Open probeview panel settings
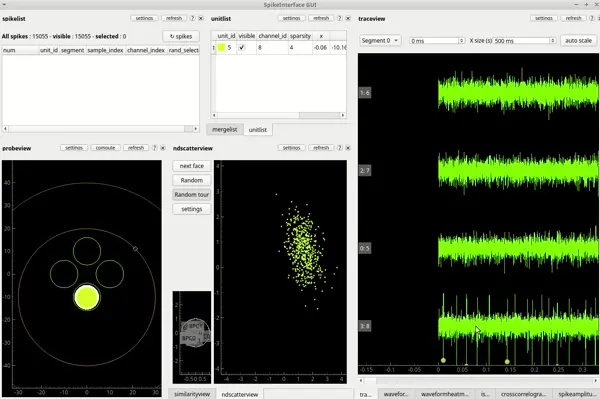Viewport: 600px width, 399px height. point(74,148)
